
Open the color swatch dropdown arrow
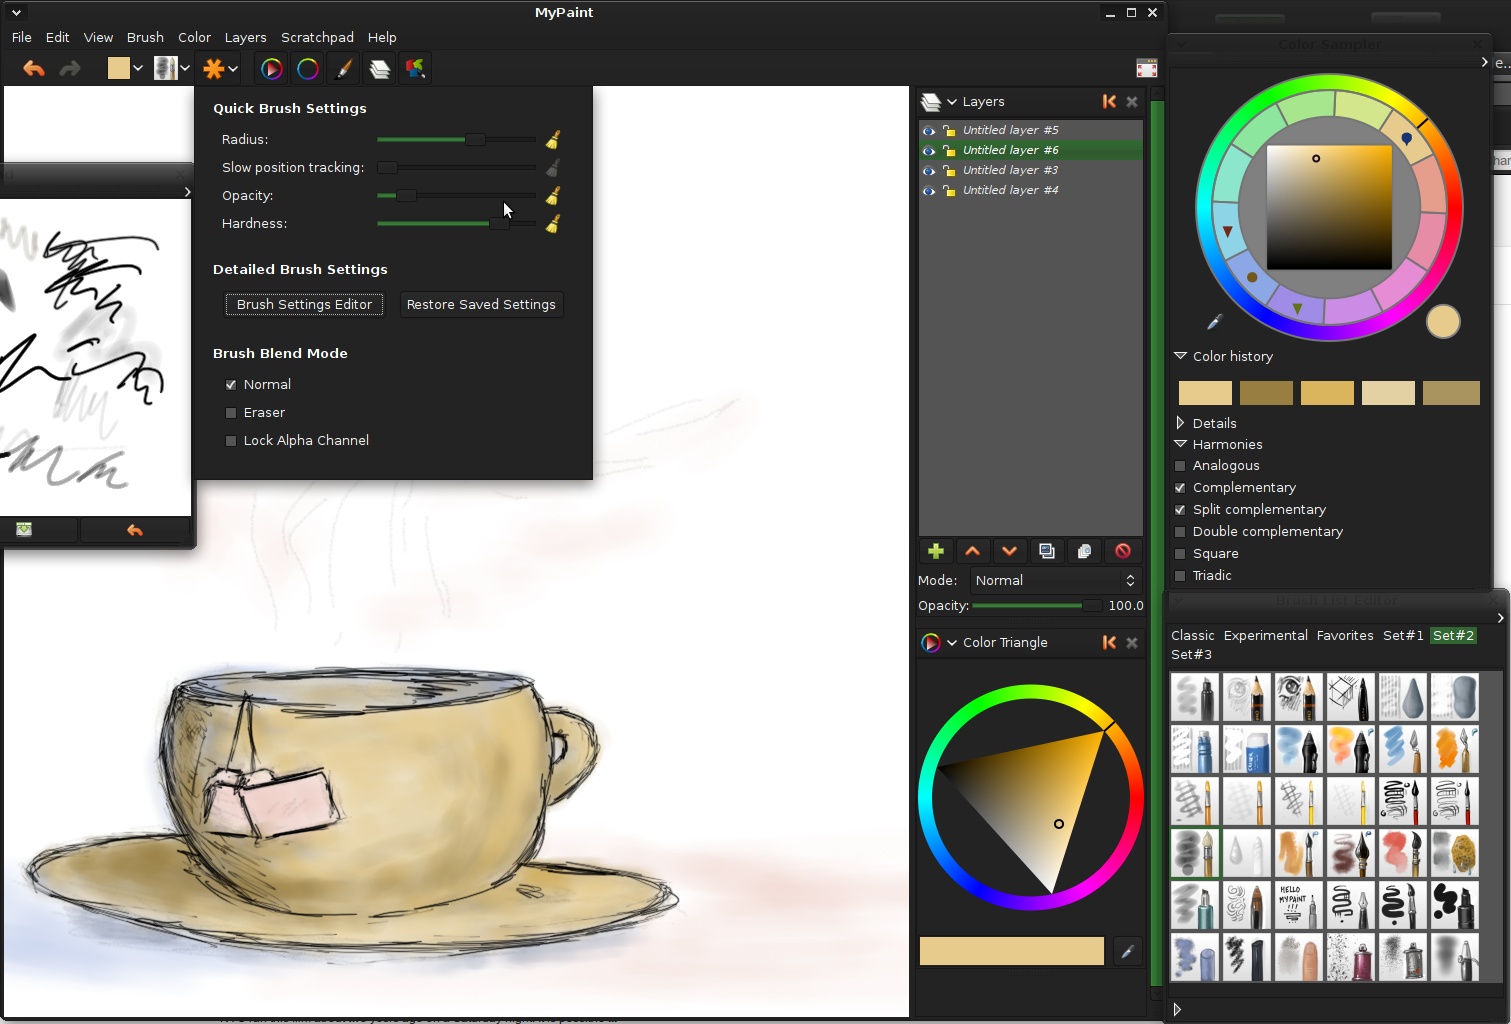(x=138, y=68)
